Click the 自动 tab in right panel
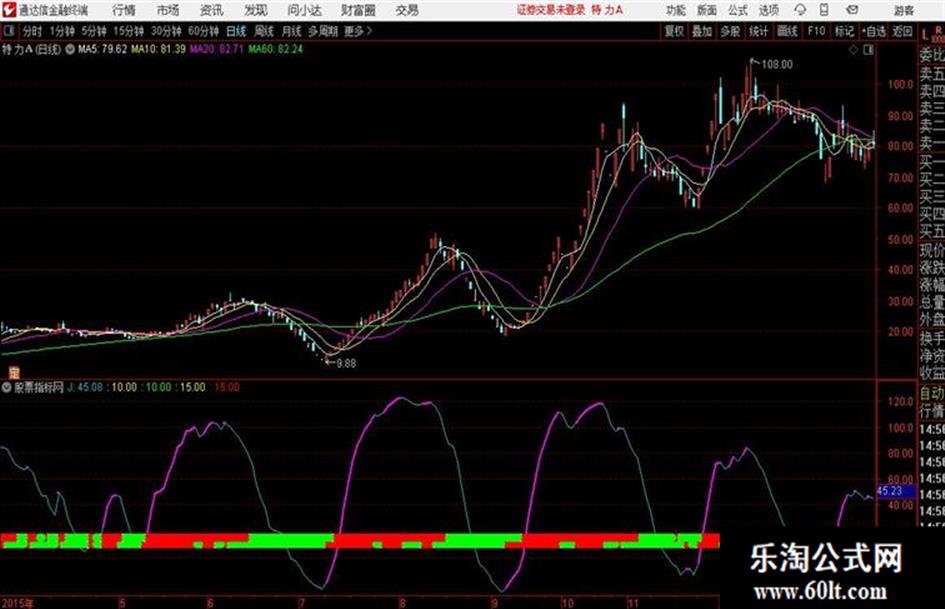 point(932,393)
